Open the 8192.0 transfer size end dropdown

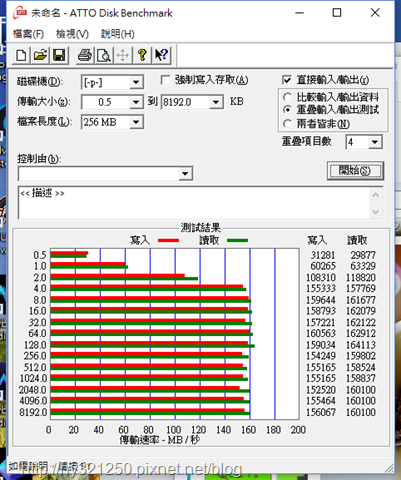click(x=216, y=102)
